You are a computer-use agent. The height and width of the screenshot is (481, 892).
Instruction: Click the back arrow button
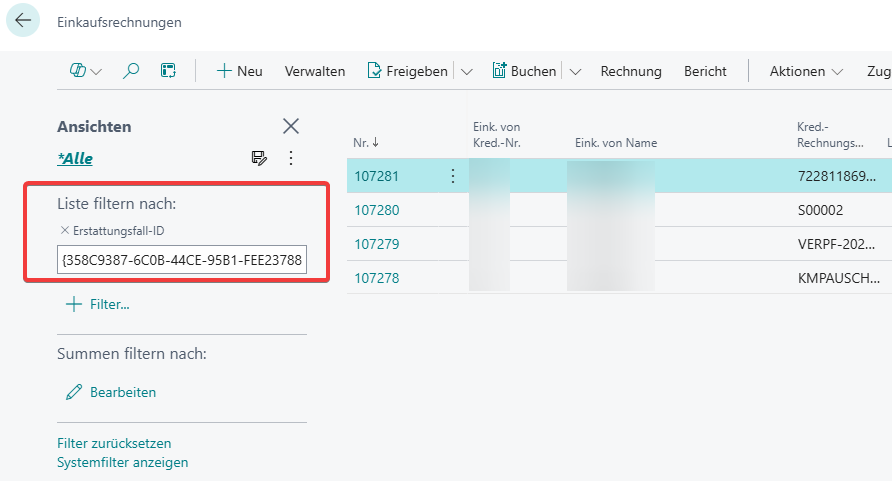(23, 21)
